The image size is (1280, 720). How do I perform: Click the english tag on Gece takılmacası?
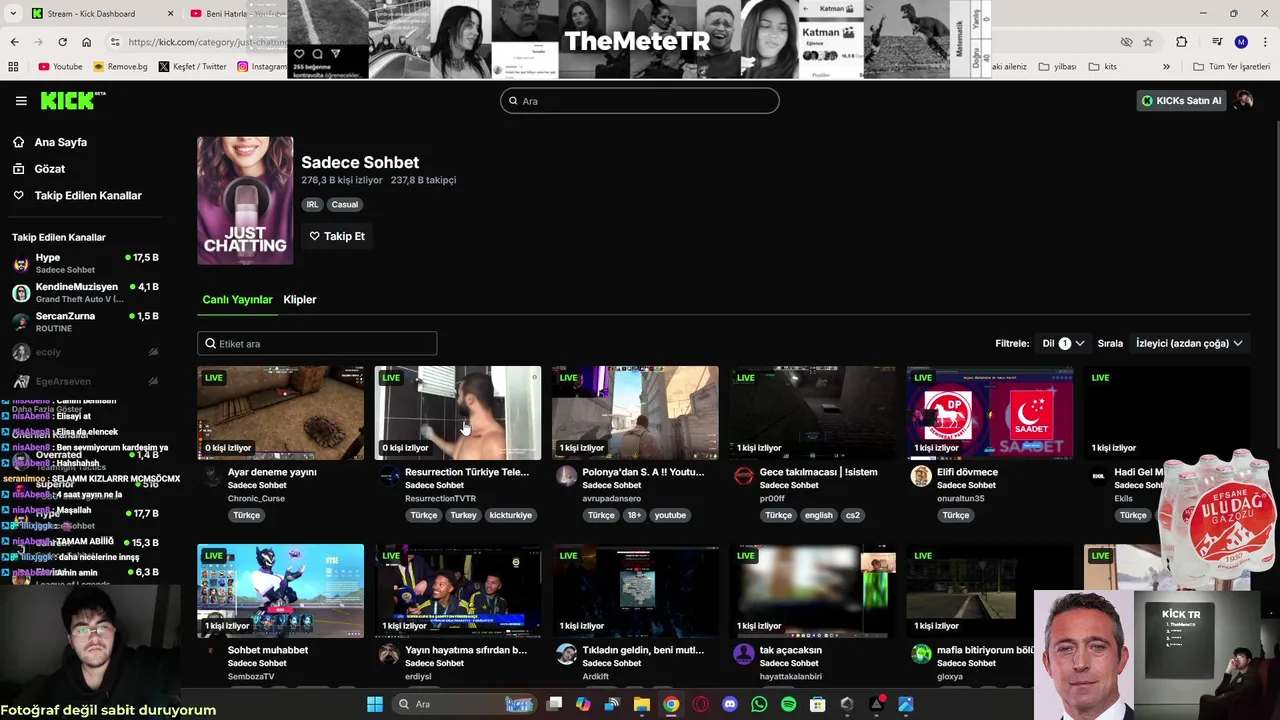click(818, 515)
